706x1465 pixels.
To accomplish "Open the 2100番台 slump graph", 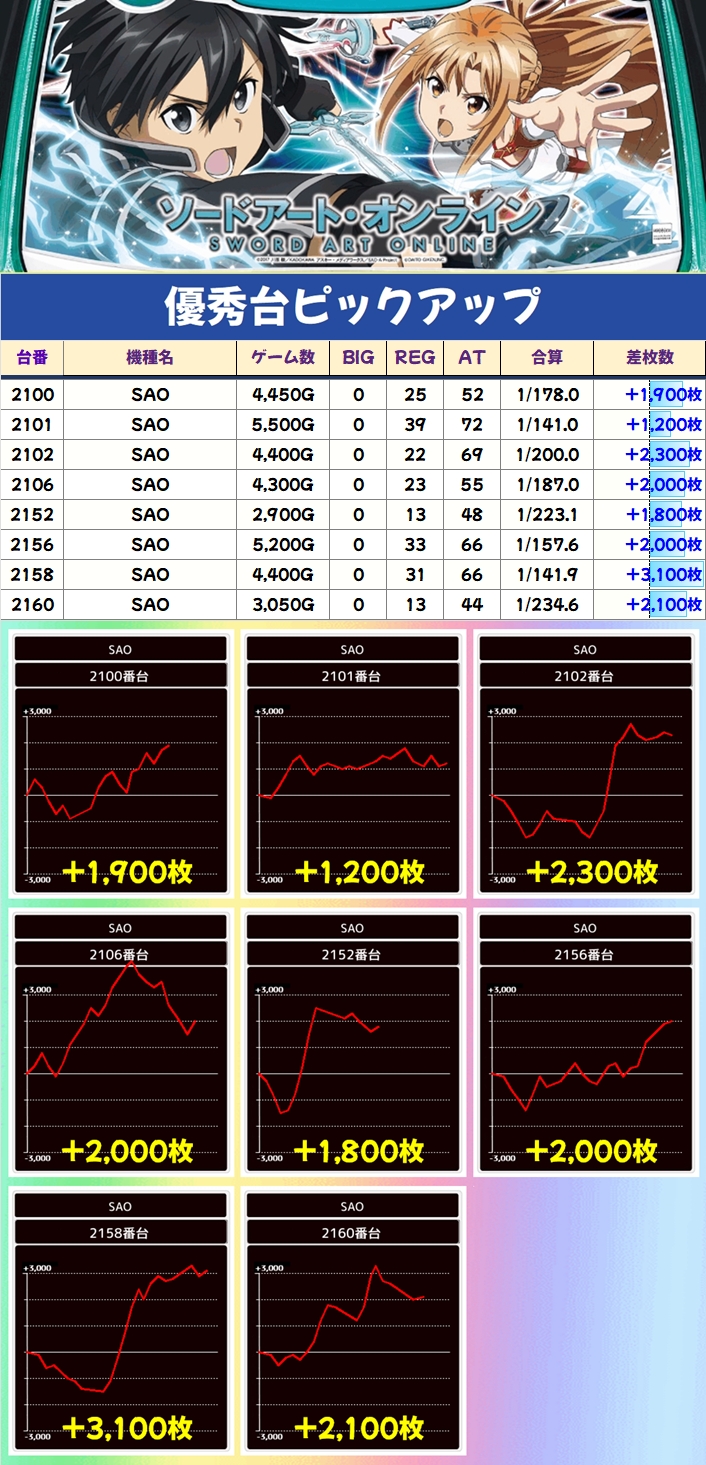I will 120,780.
